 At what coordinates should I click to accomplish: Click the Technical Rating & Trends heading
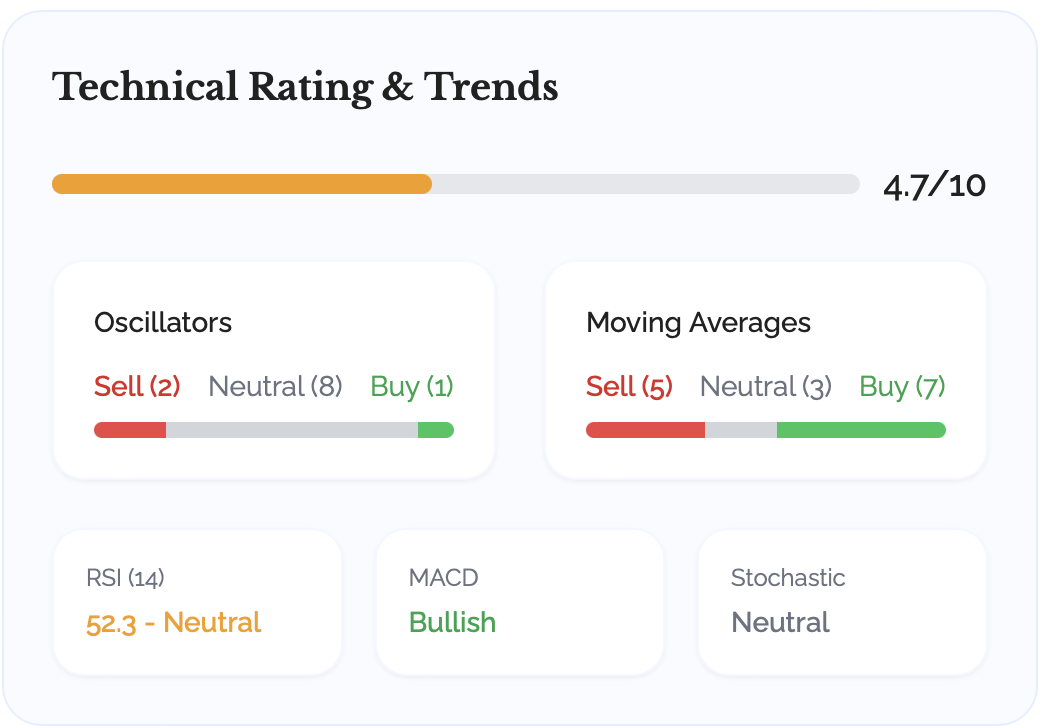pyautogui.click(x=305, y=87)
